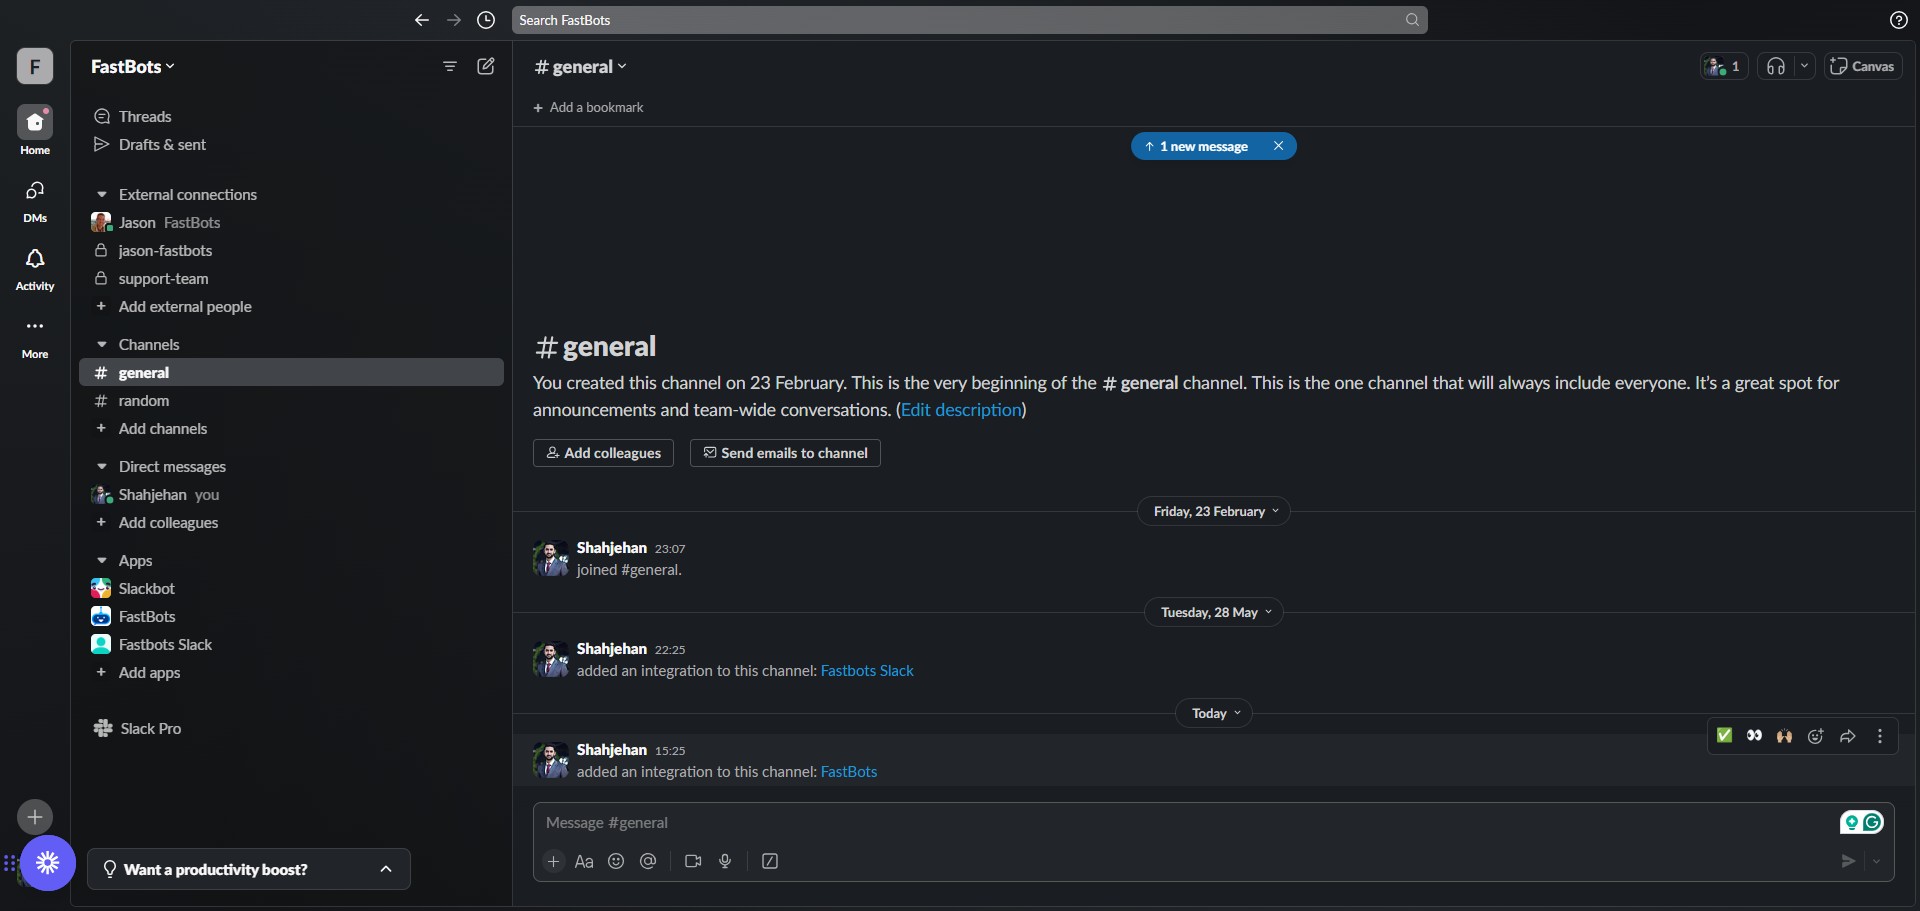Open Today date dropdown

[x=1214, y=714]
